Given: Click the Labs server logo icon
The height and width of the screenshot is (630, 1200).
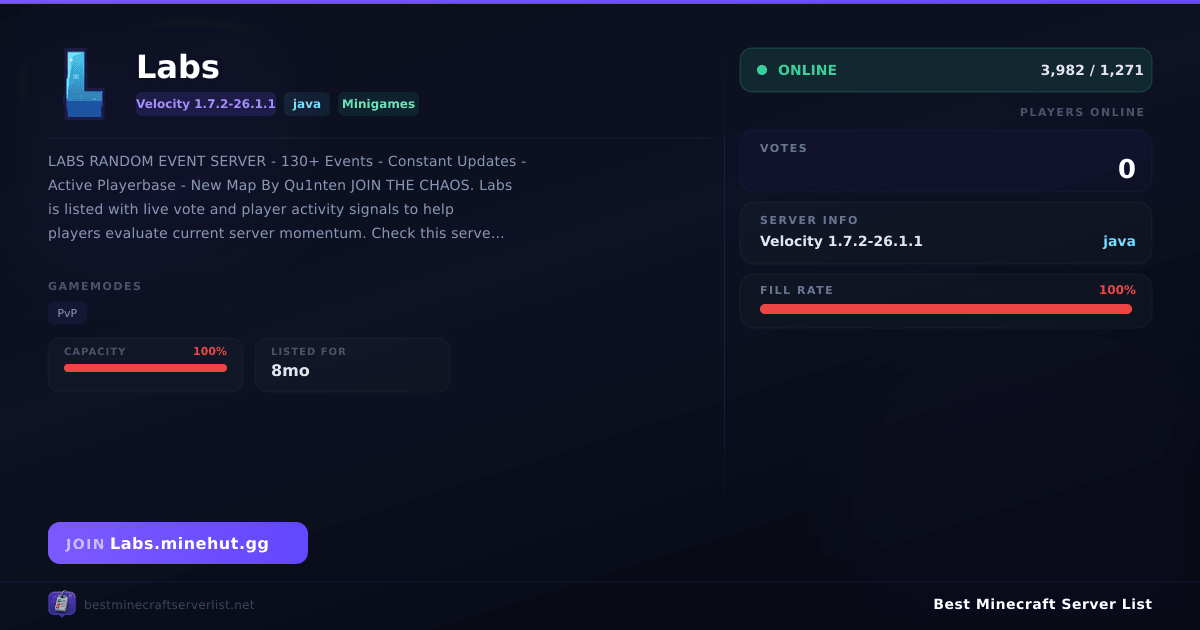Looking at the screenshot, I should pyautogui.click(x=84, y=84).
